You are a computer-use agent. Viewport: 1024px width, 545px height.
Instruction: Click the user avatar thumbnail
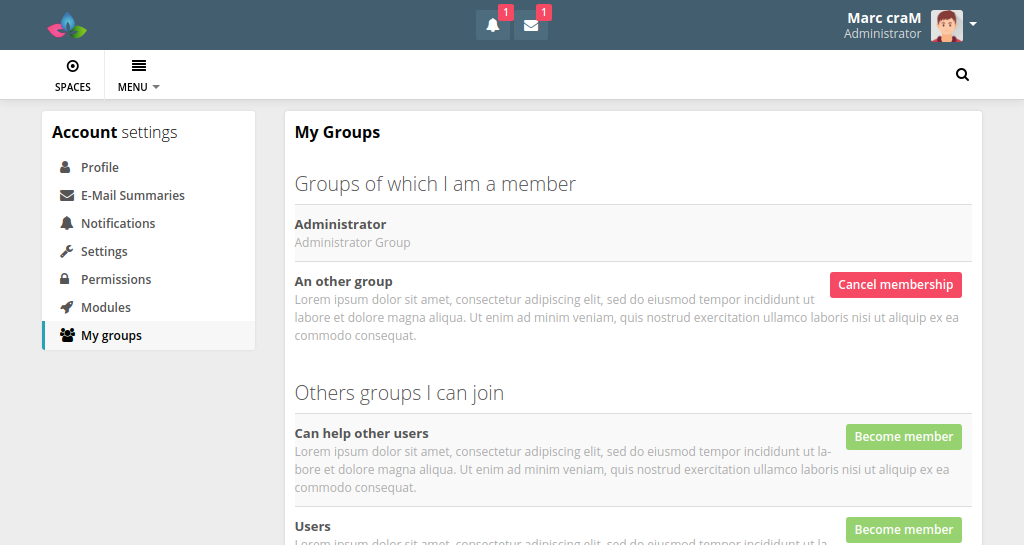click(946, 26)
